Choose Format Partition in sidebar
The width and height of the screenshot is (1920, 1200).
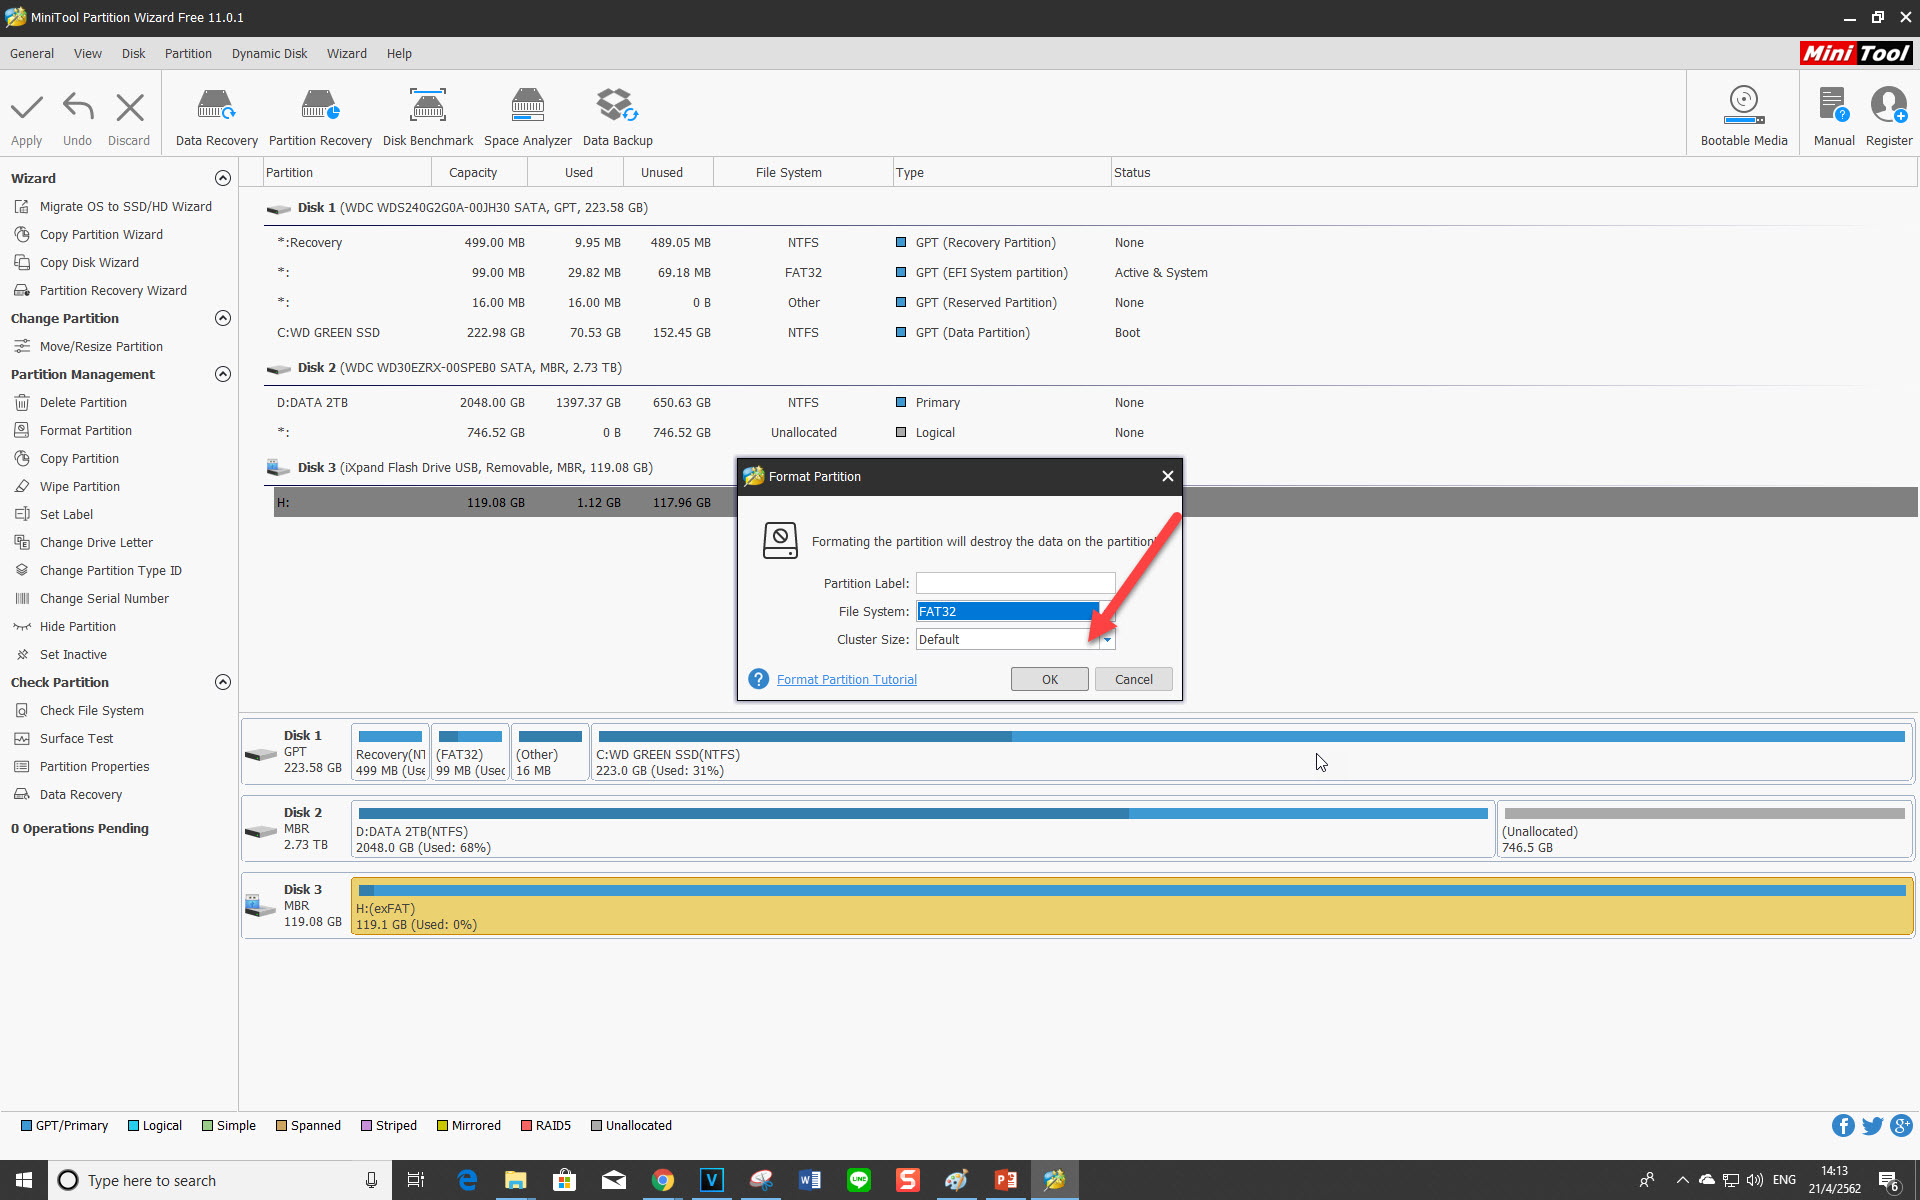(x=85, y=430)
